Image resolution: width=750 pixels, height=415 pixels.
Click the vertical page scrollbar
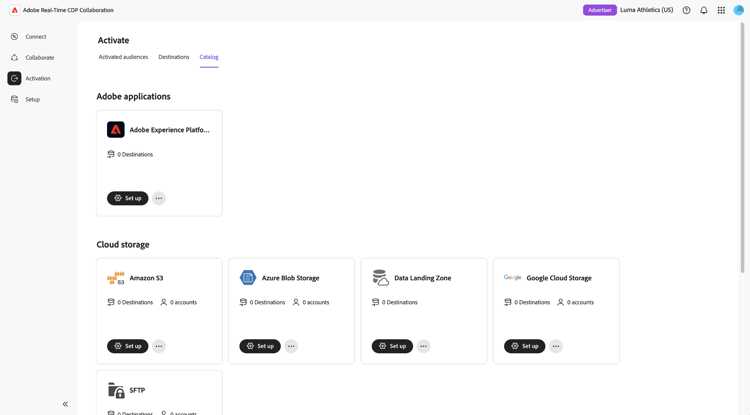point(742,148)
